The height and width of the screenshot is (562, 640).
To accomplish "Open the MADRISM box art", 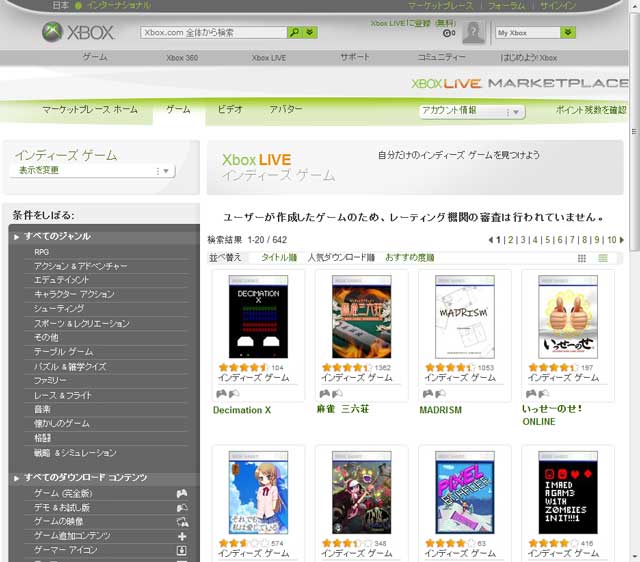I will pos(465,317).
